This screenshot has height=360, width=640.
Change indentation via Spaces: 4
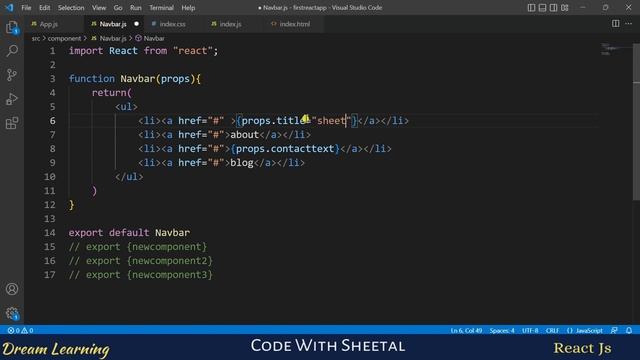pos(502,330)
